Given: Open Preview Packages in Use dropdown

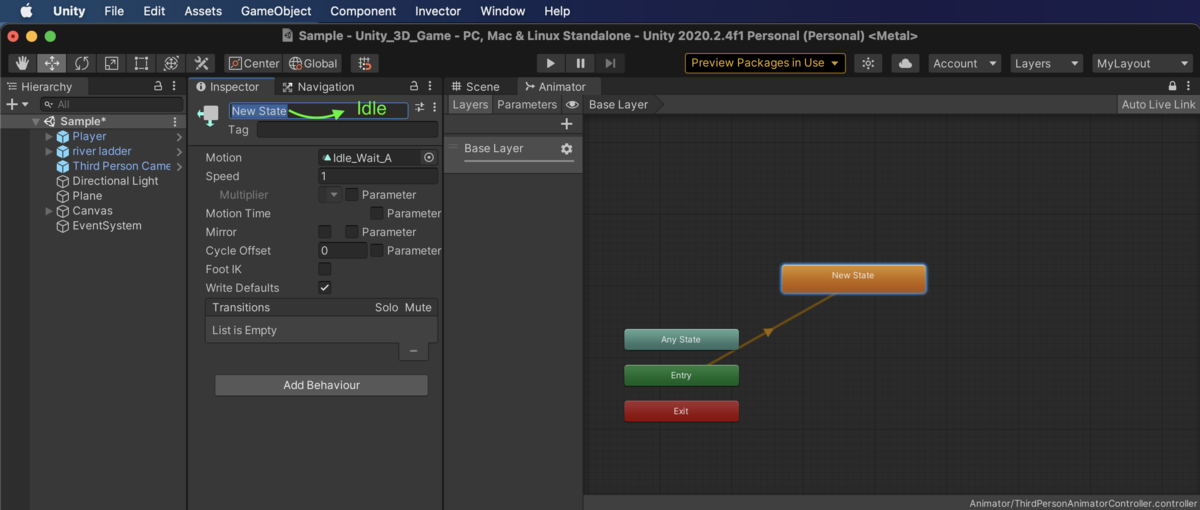Looking at the screenshot, I should pyautogui.click(x=765, y=63).
